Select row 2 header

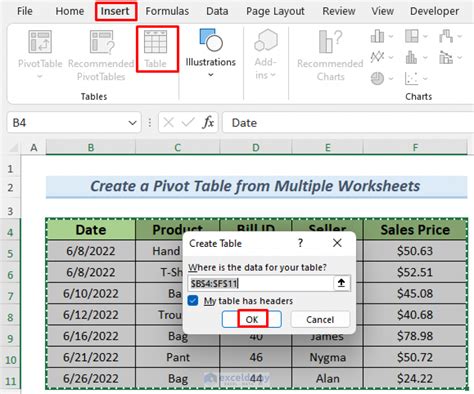(x=10, y=187)
